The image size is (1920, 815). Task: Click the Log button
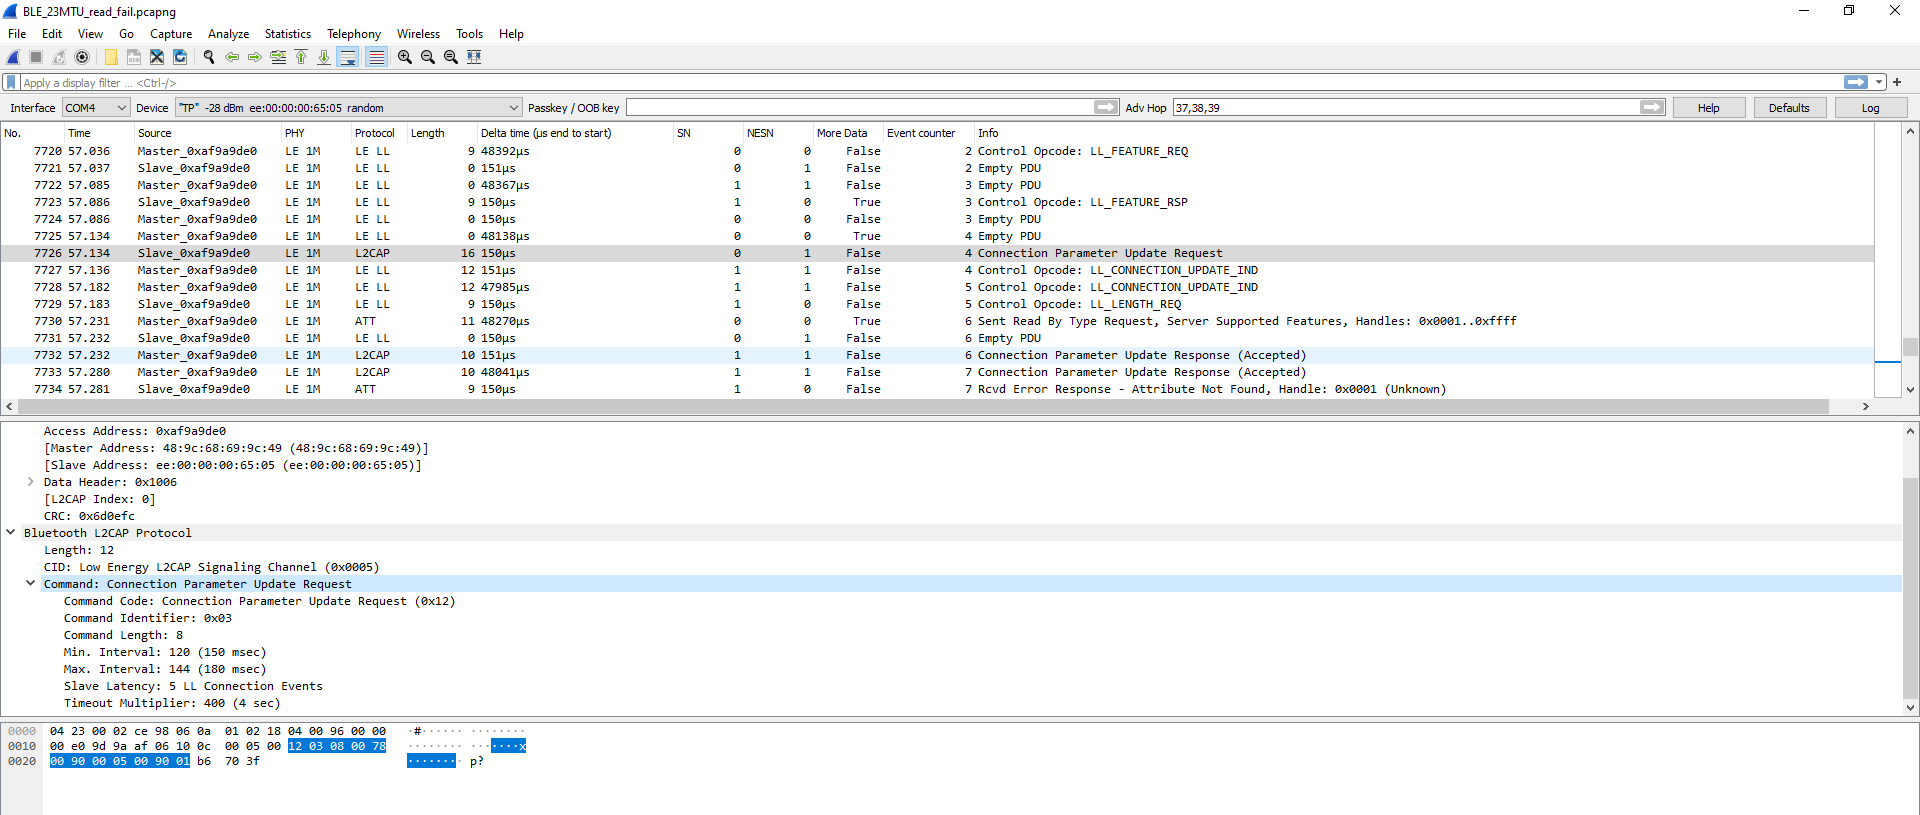point(1870,108)
